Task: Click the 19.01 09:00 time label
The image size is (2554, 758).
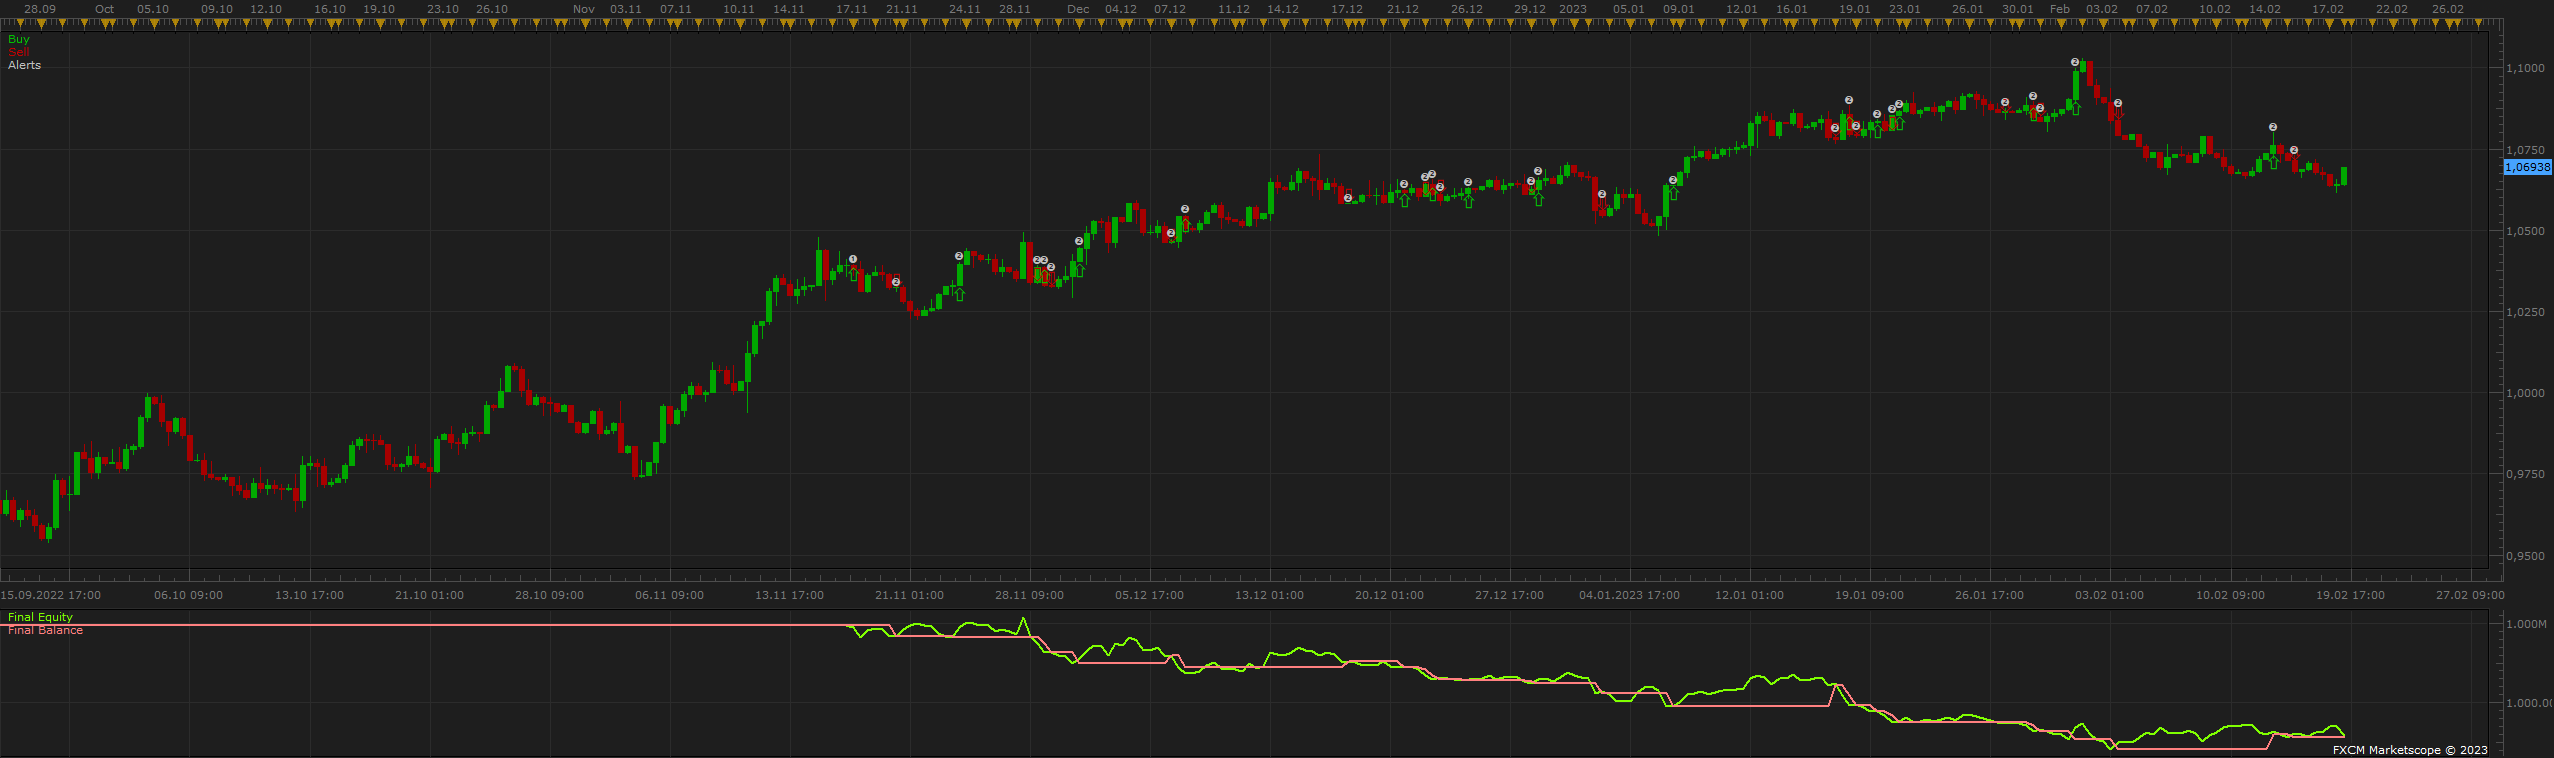Action: (1869, 595)
